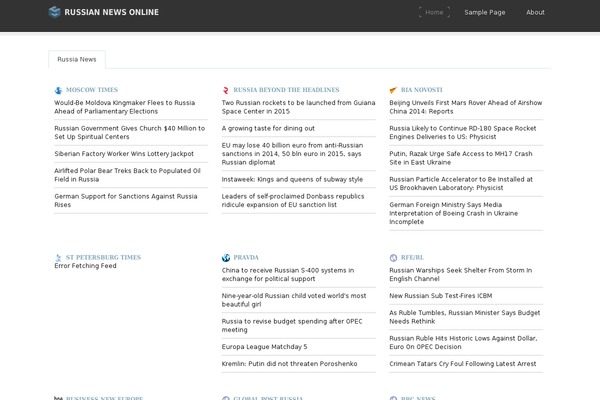600x400 pixels.
Task: Open 'Russian Ruble Hits Historic Lows' article
Action: [x=463, y=342]
